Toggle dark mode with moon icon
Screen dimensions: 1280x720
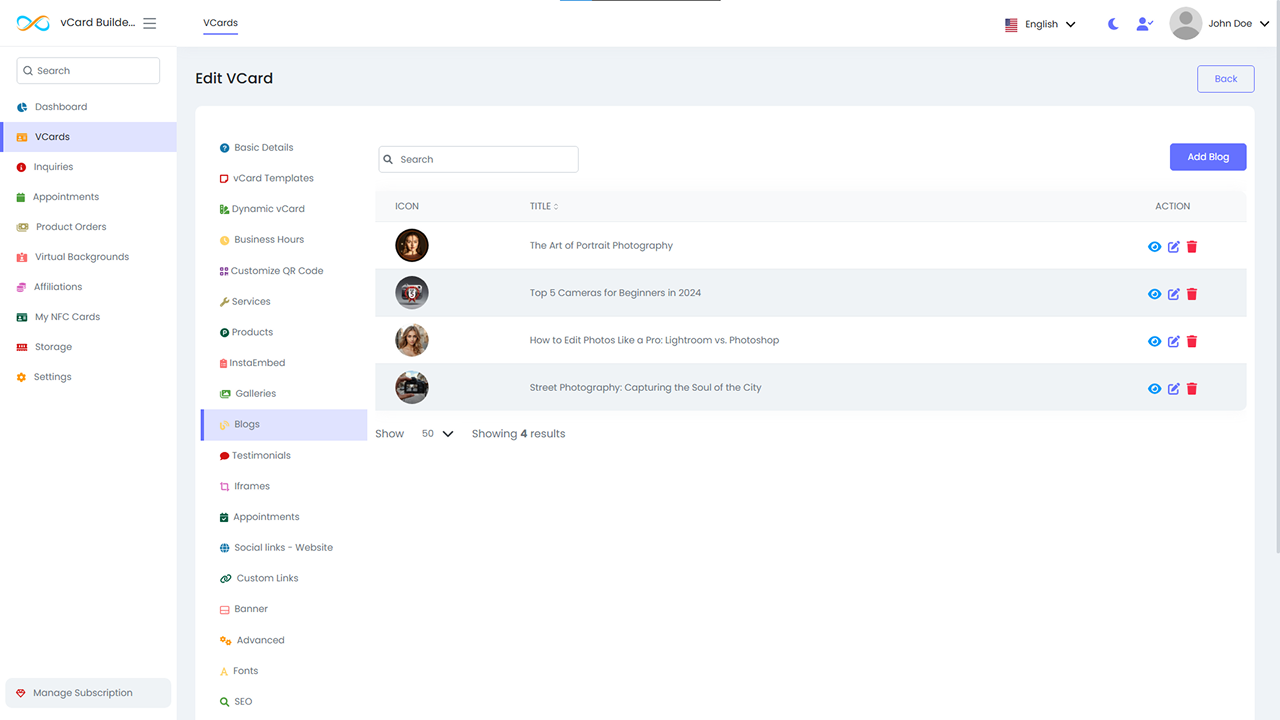tap(1113, 24)
